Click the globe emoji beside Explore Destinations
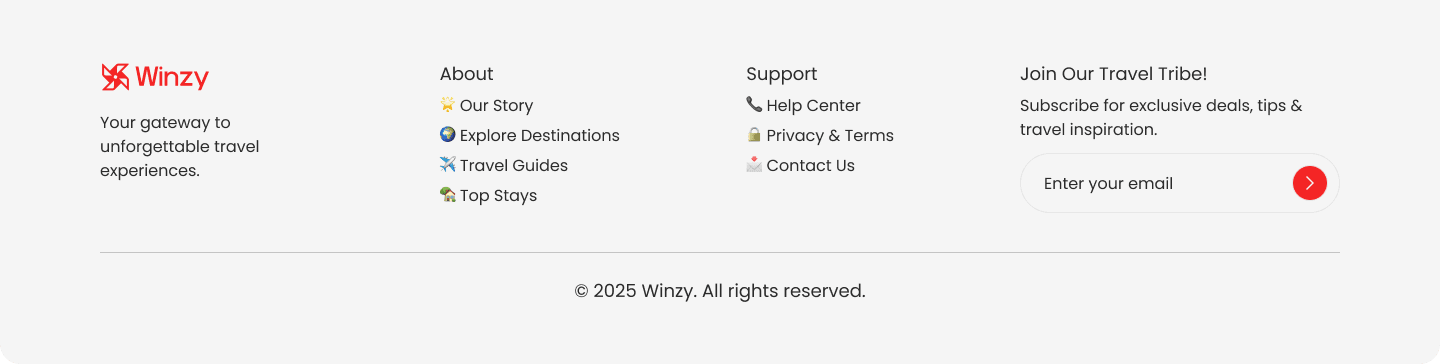The image size is (1440, 364). click(x=447, y=134)
